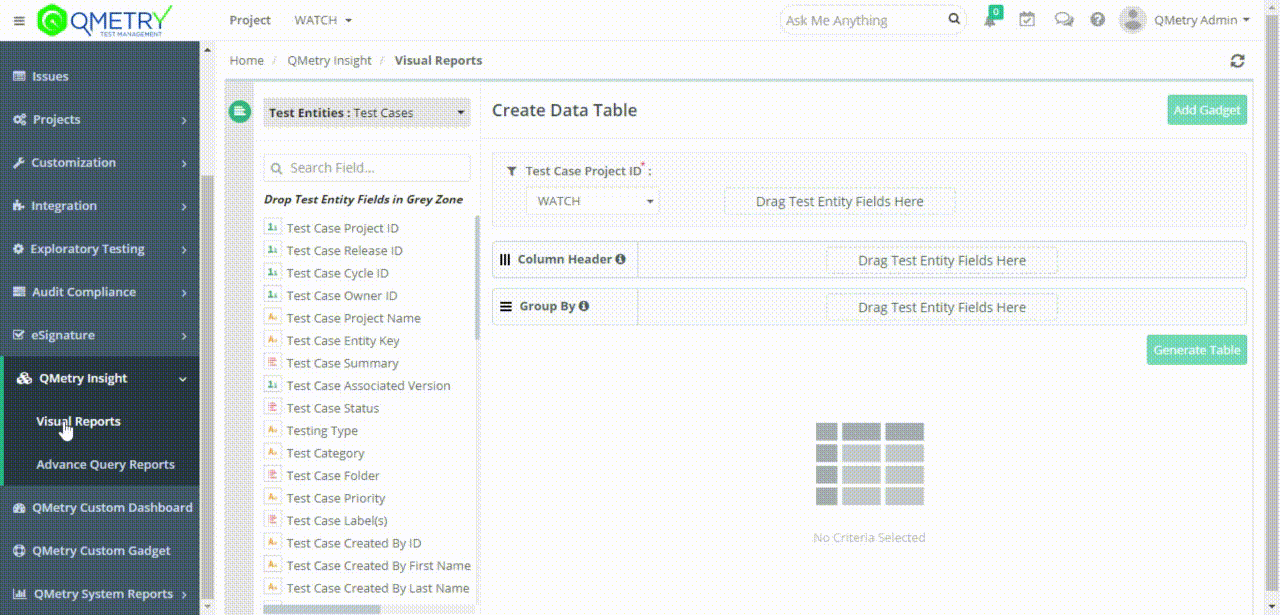Open Advance Query Reports in the sidebar
Viewport: 1280px width, 615px height.
(x=105, y=464)
